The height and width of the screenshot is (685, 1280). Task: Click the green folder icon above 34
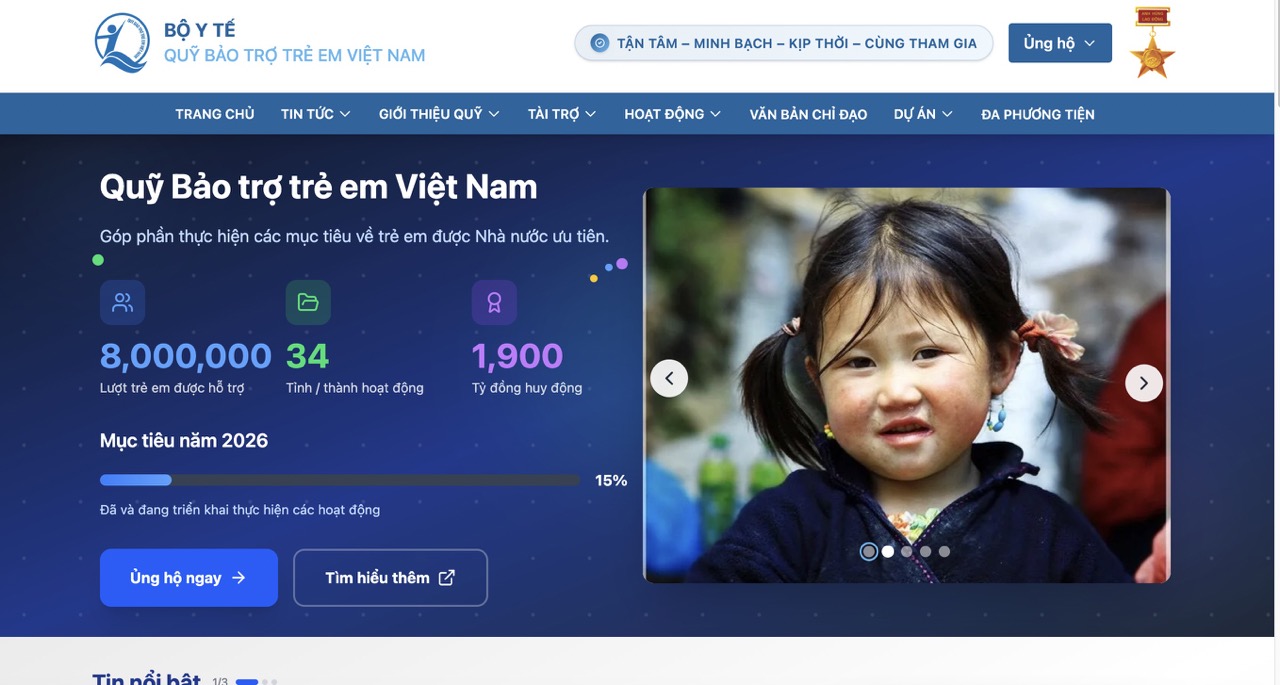[x=308, y=302]
